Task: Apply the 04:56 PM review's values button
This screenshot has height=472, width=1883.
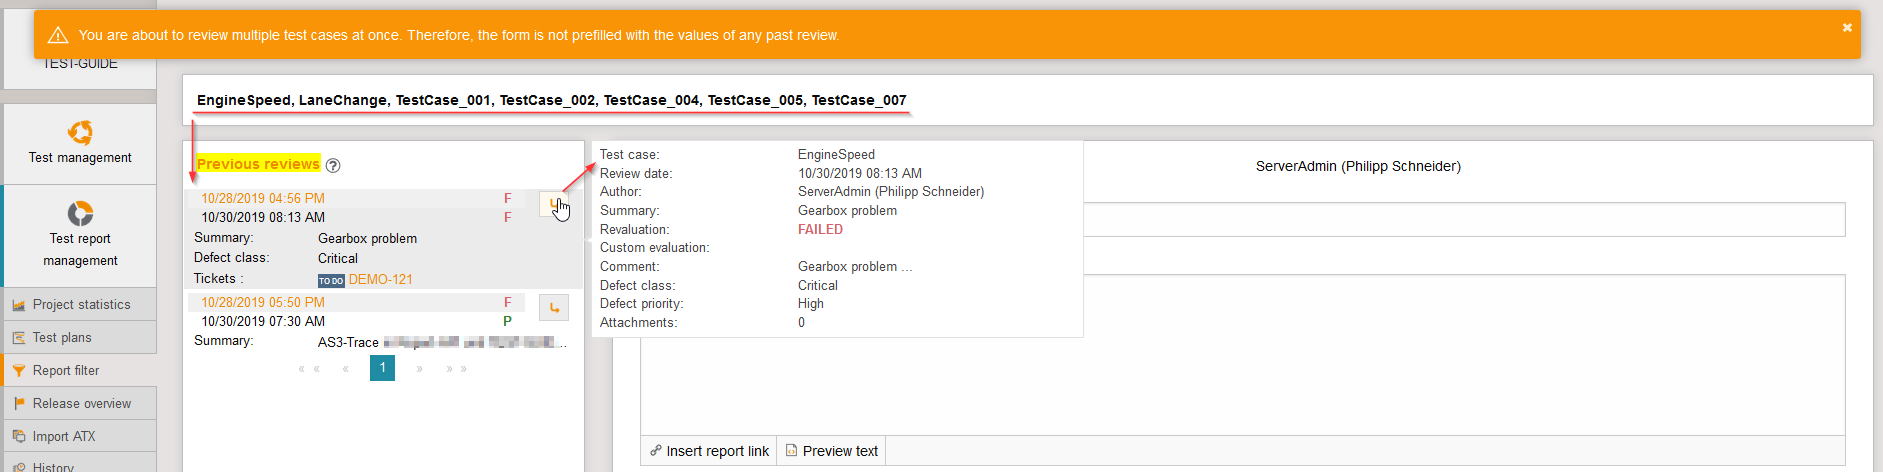Action: click(553, 204)
